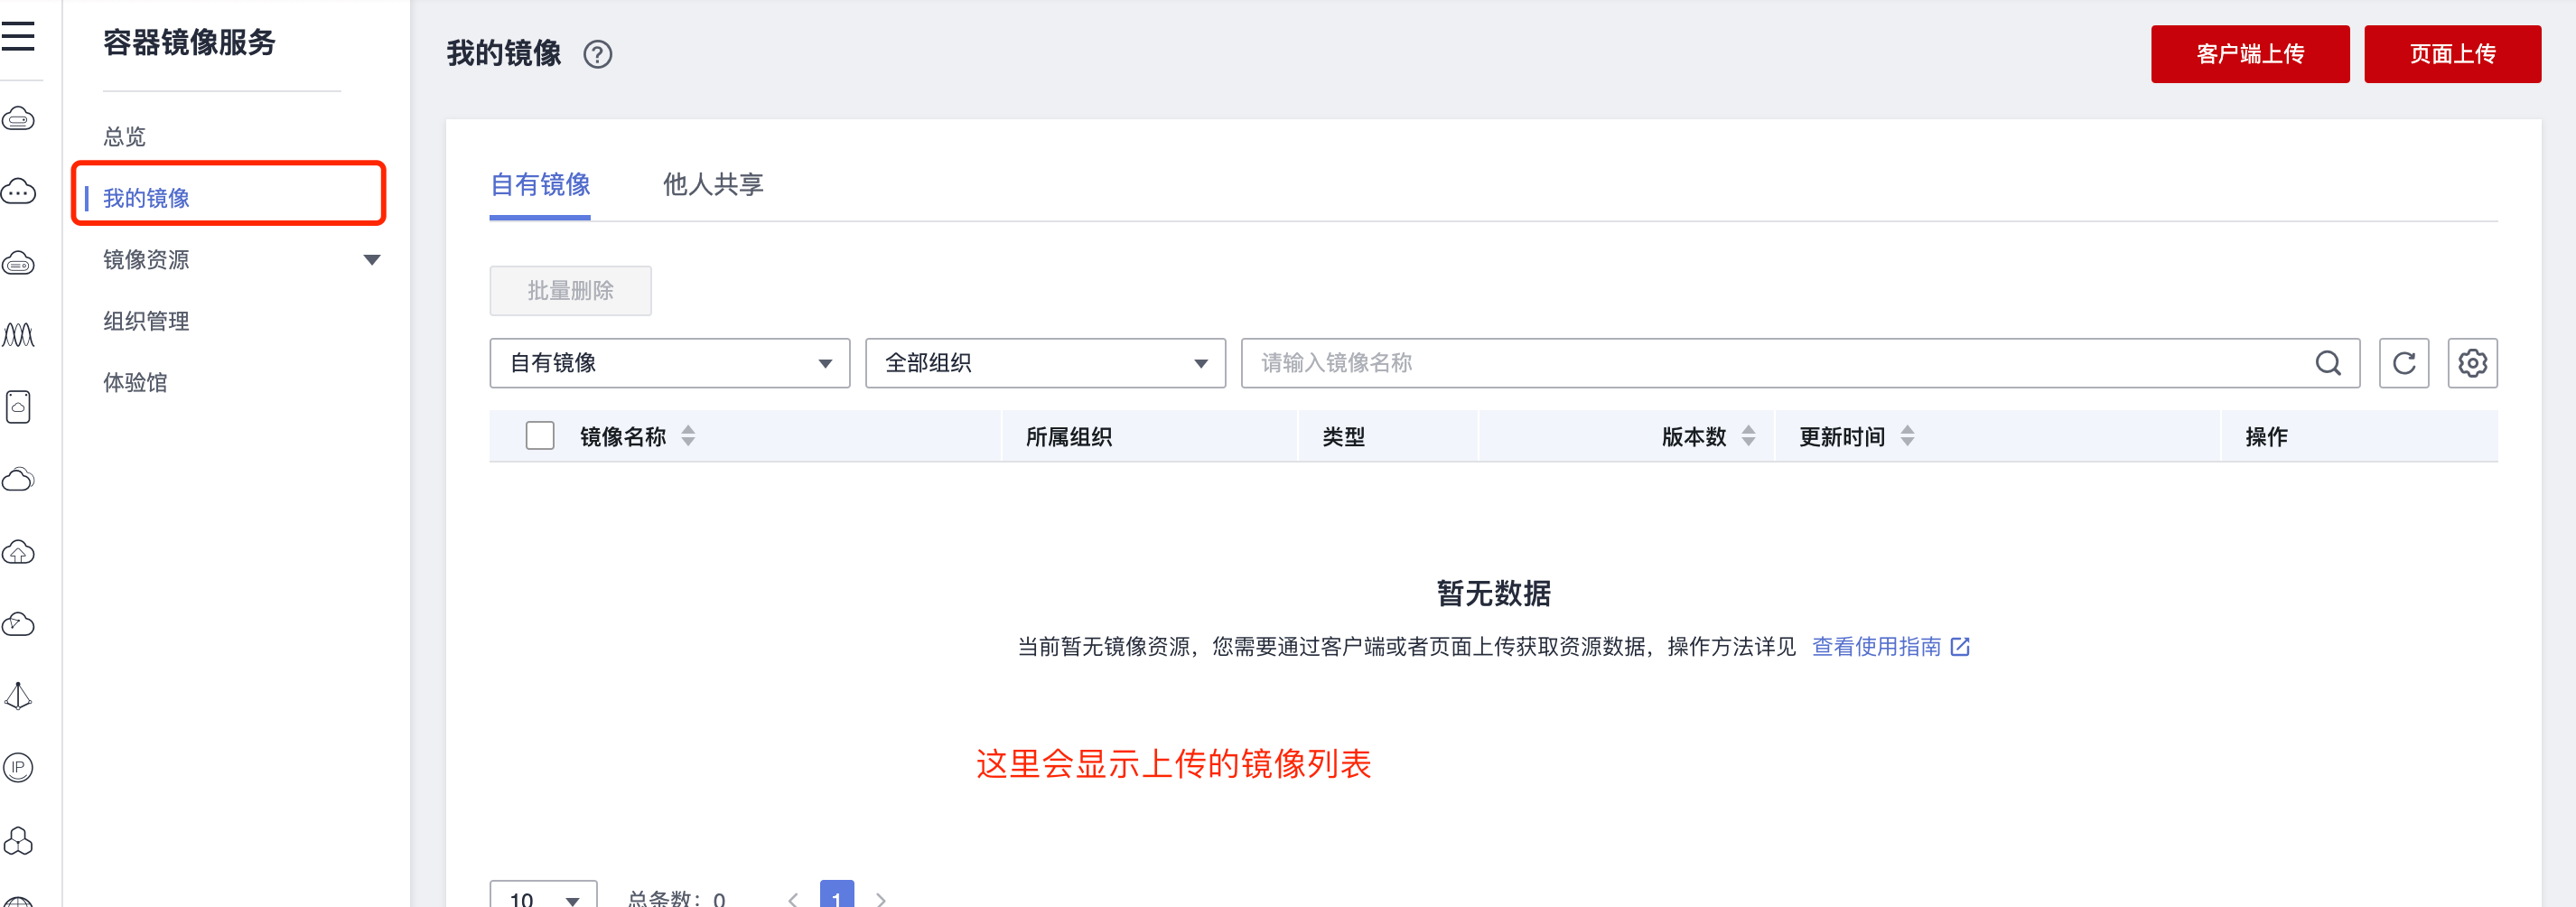2576x907 pixels.
Task: Refresh the image list
Action: pos(2403,363)
